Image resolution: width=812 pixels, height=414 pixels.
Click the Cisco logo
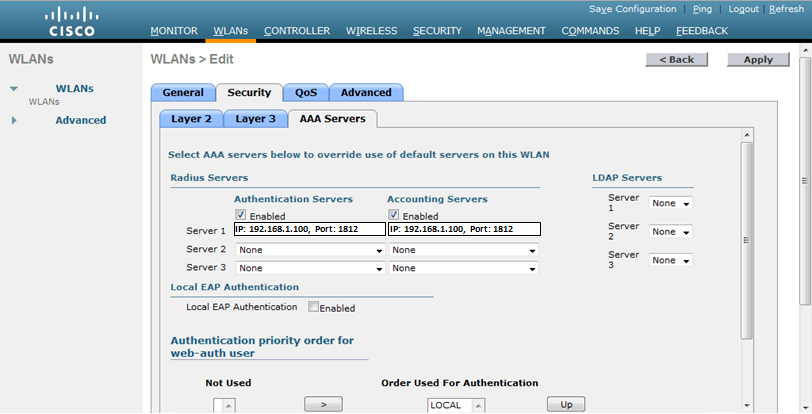(x=72, y=22)
